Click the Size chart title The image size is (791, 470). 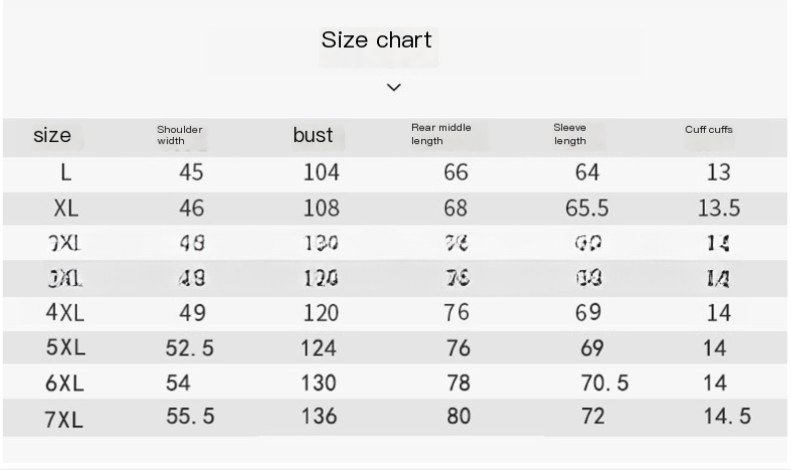(376, 41)
